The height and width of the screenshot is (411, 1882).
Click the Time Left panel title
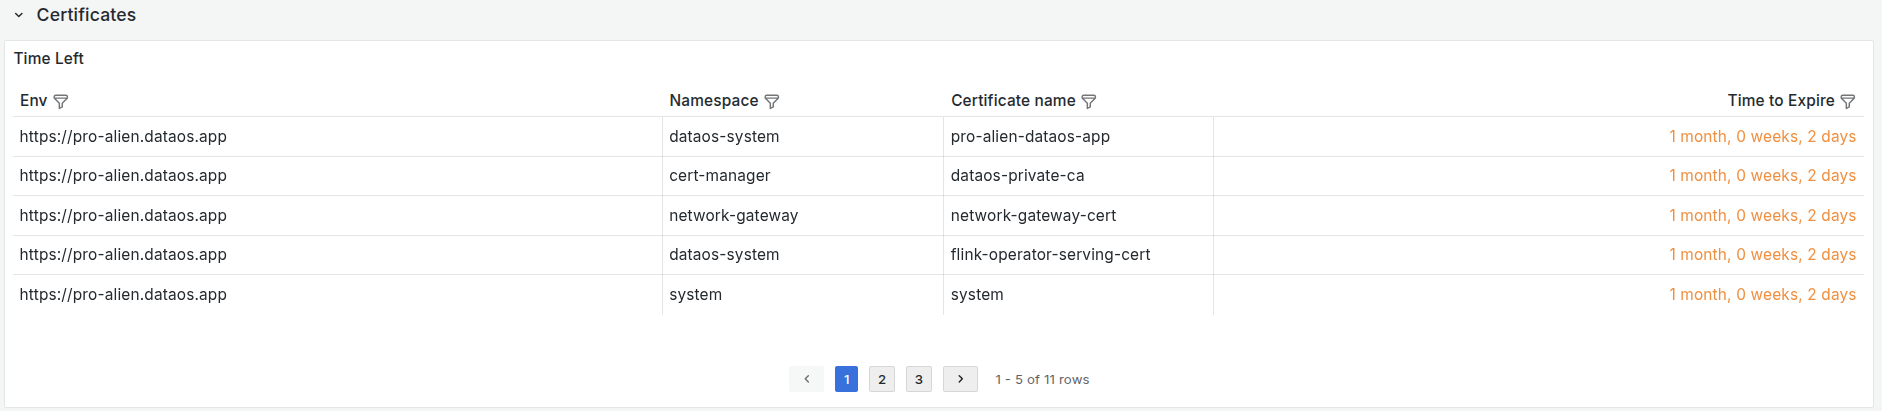[49, 59]
